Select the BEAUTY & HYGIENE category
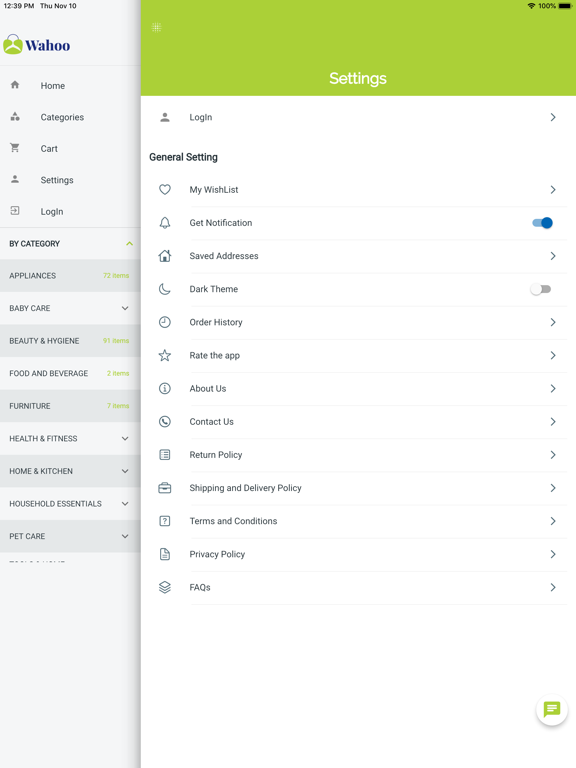 [70, 341]
